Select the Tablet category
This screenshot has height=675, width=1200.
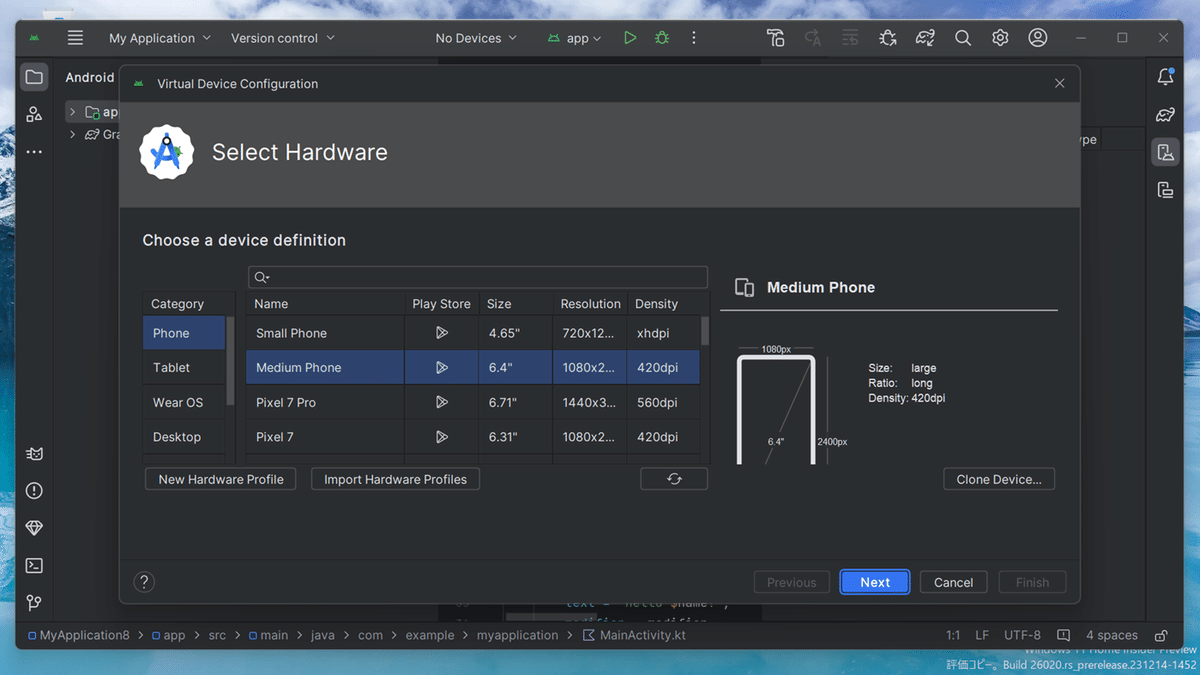184,368
